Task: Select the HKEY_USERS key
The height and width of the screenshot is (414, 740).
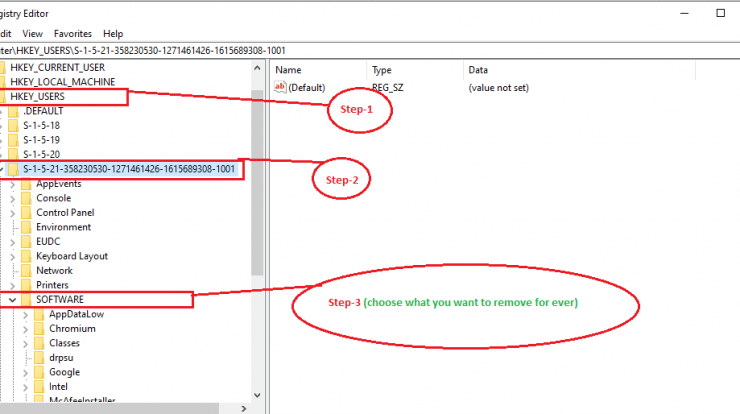Action: coord(37,96)
